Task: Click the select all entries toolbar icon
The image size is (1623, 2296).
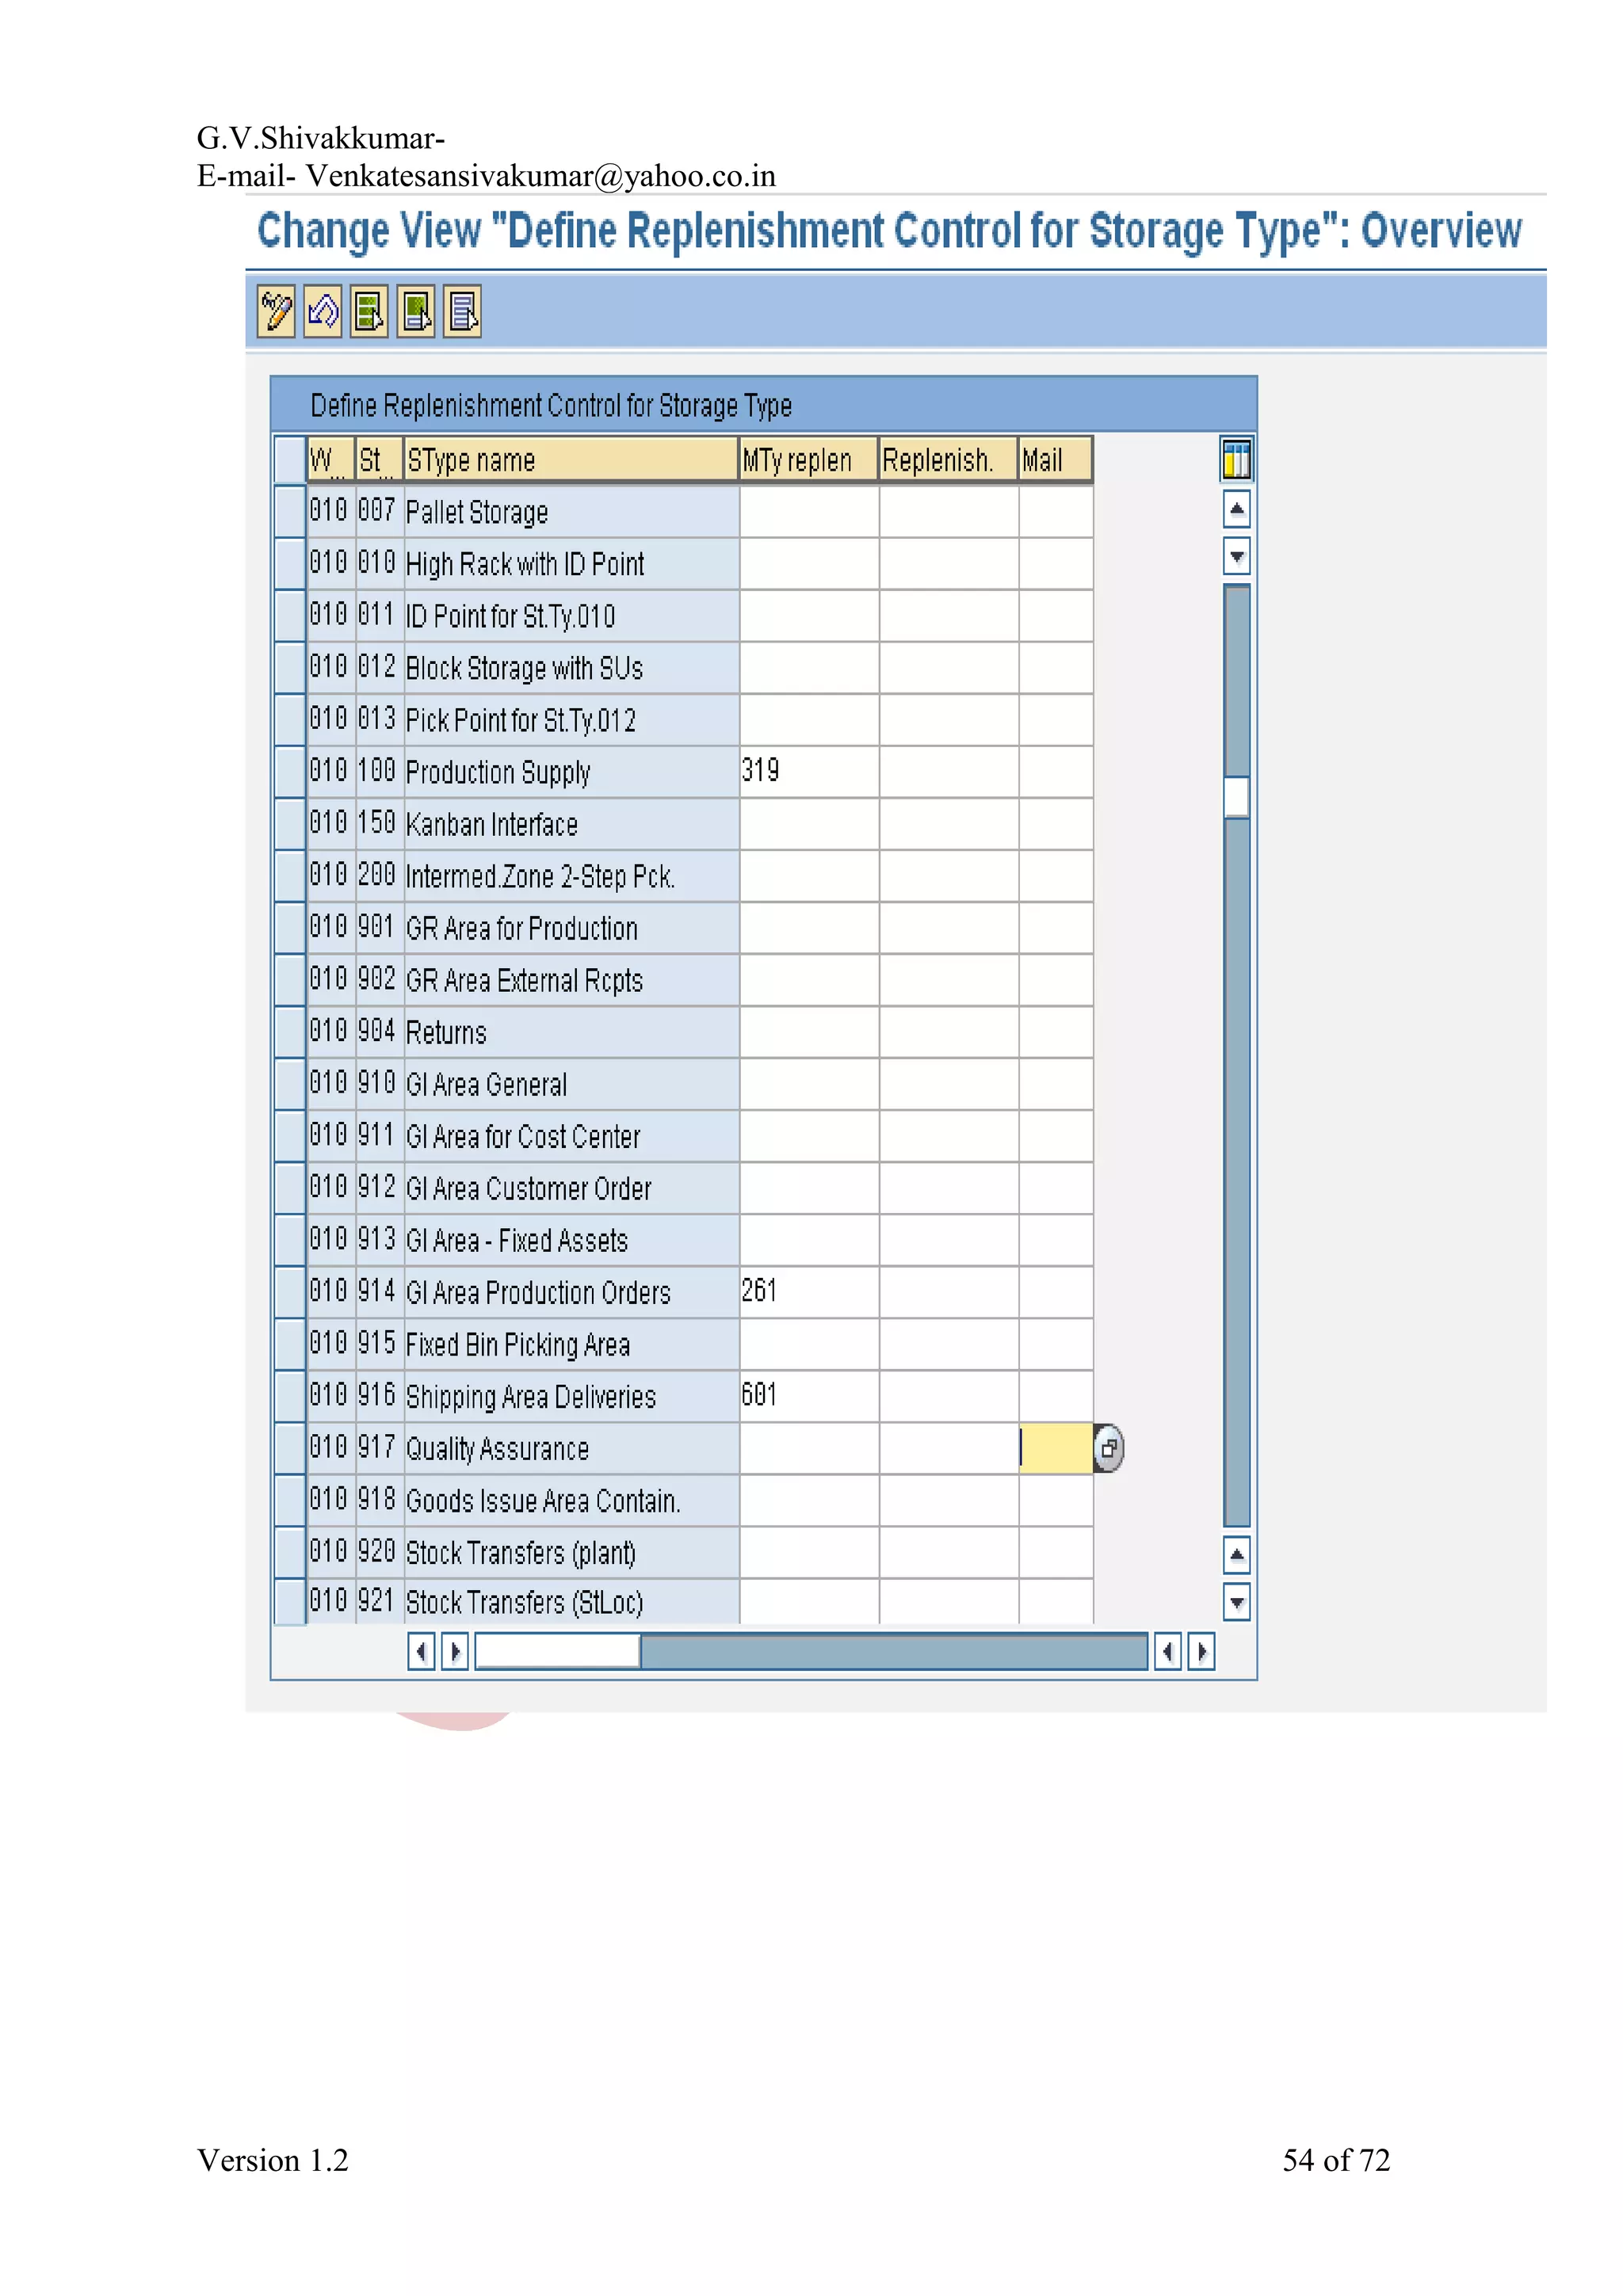Action: pyautogui.click(x=369, y=312)
